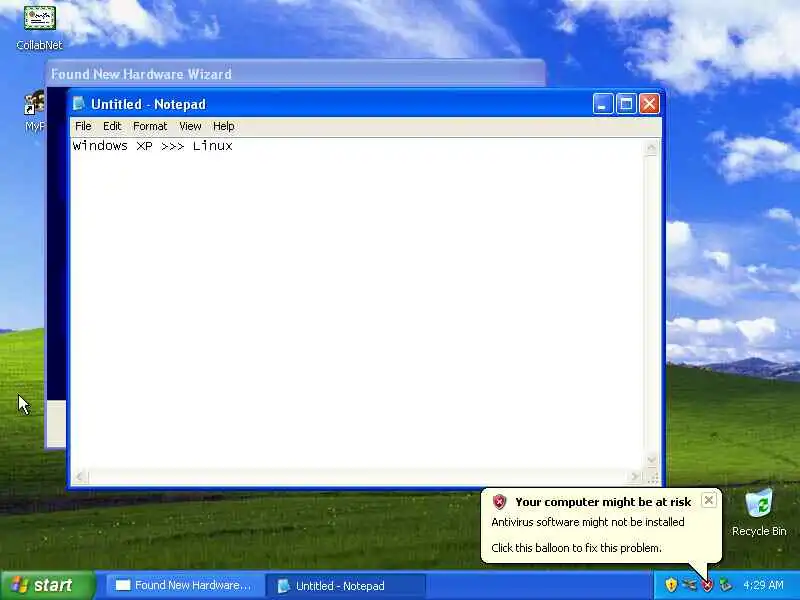Open the Help menu in Notepad

[223, 126]
